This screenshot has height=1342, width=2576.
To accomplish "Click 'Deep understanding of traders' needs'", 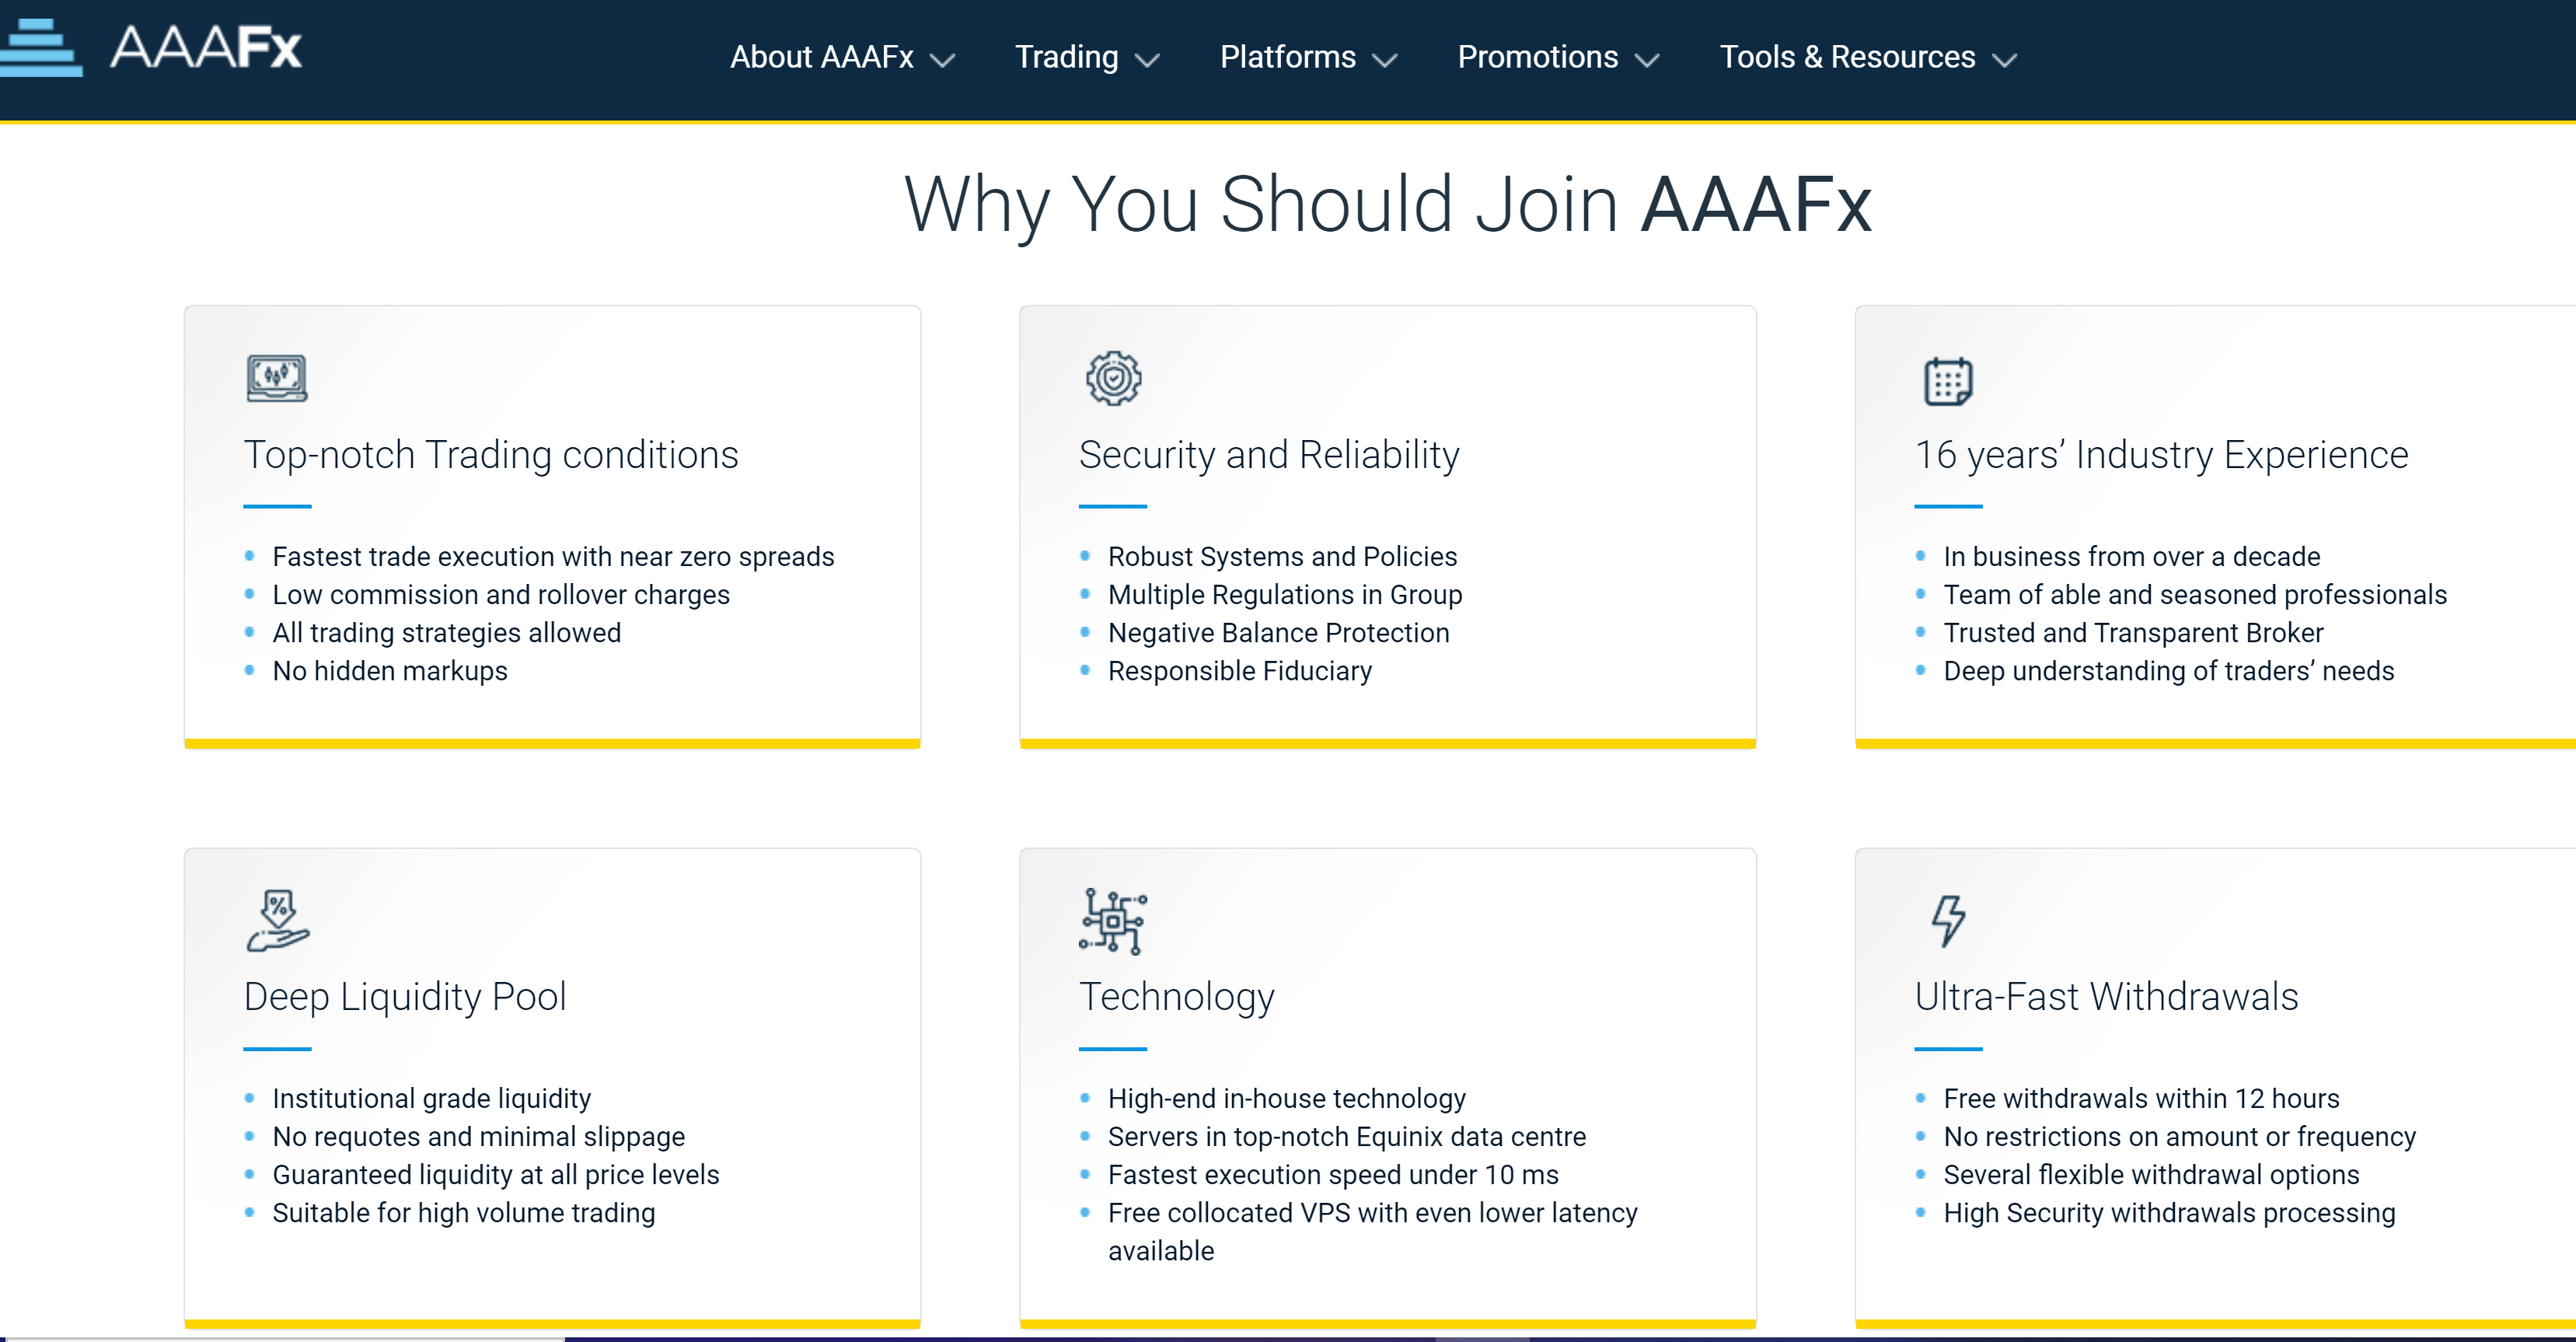I will pos(2168,671).
